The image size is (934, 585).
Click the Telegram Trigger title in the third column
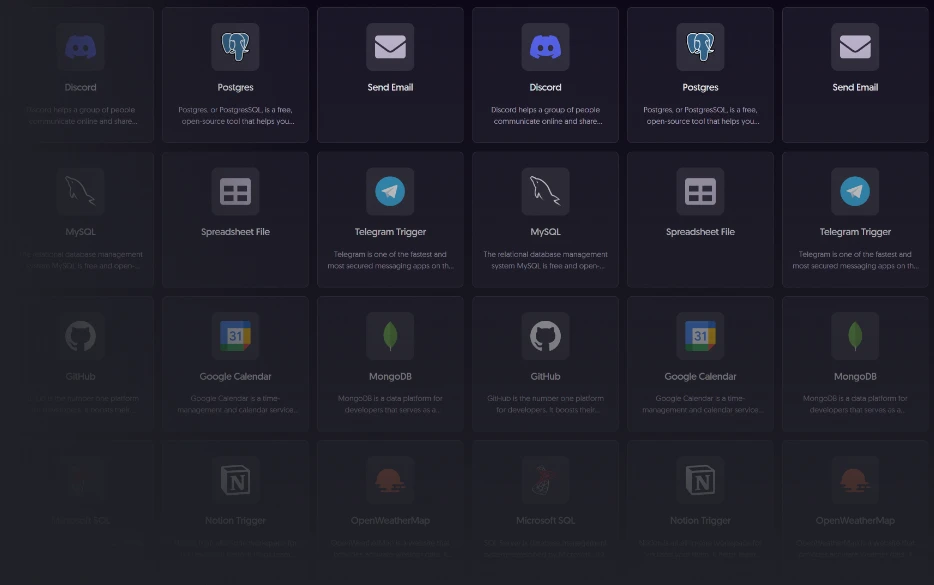point(390,232)
